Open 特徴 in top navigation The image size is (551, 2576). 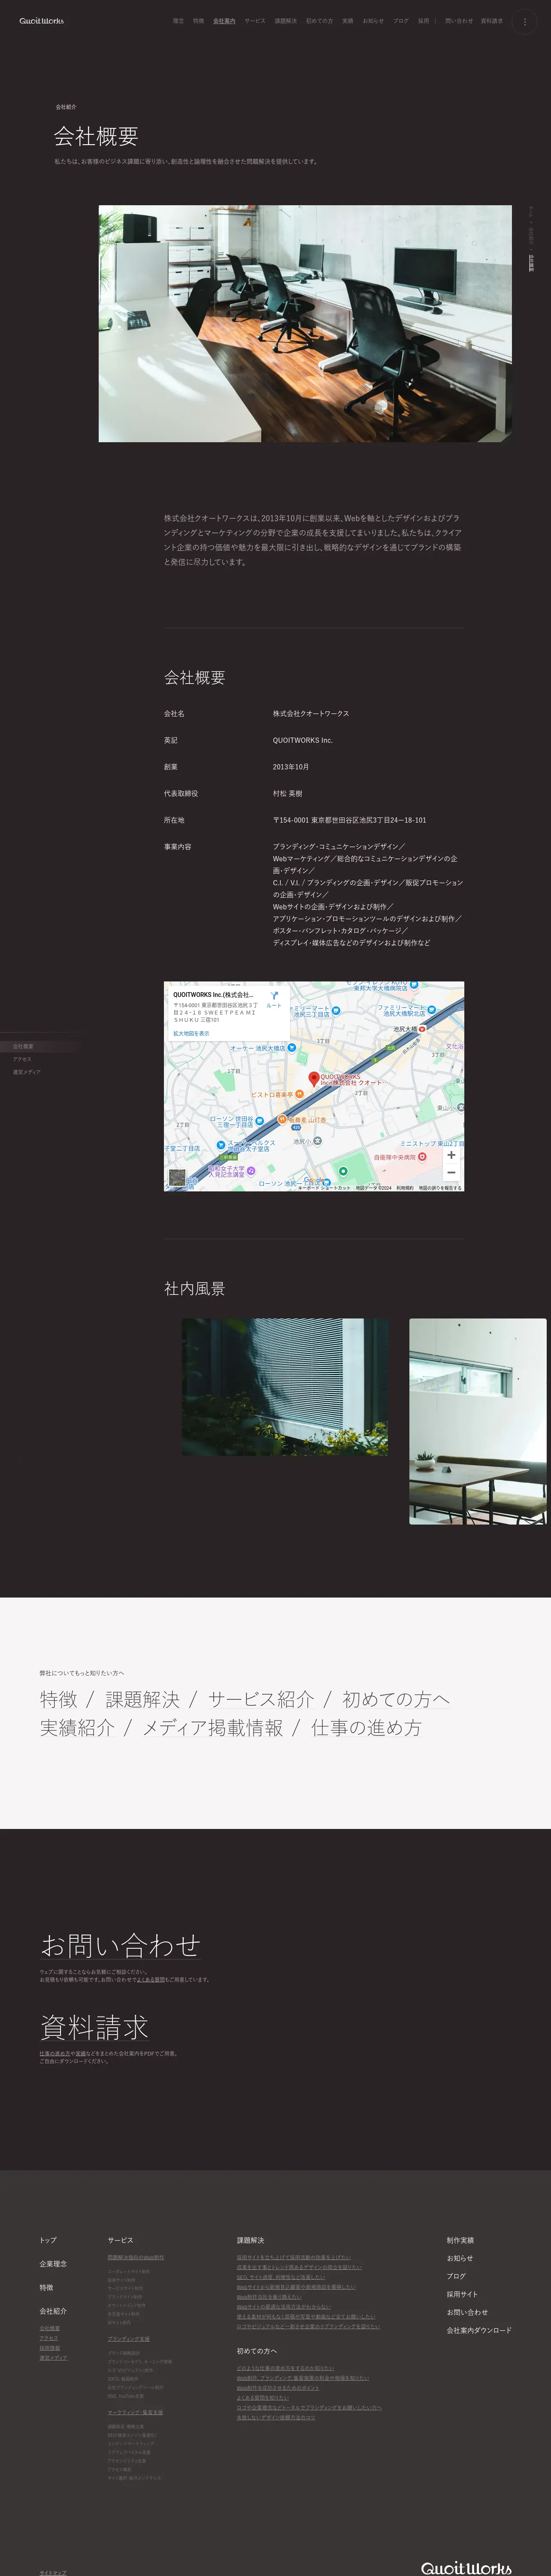coord(198,21)
